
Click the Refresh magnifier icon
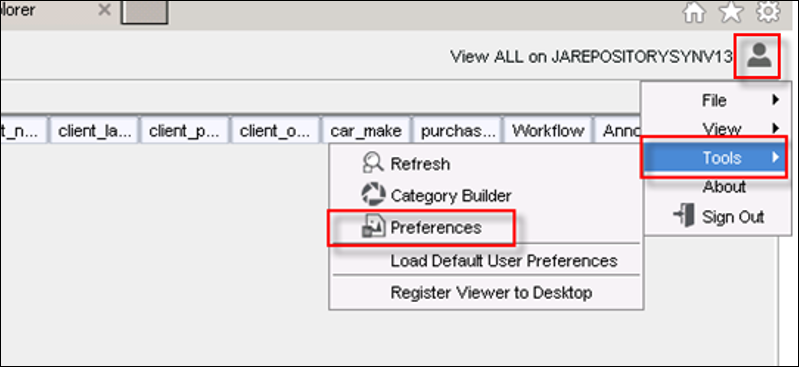click(x=372, y=164)
